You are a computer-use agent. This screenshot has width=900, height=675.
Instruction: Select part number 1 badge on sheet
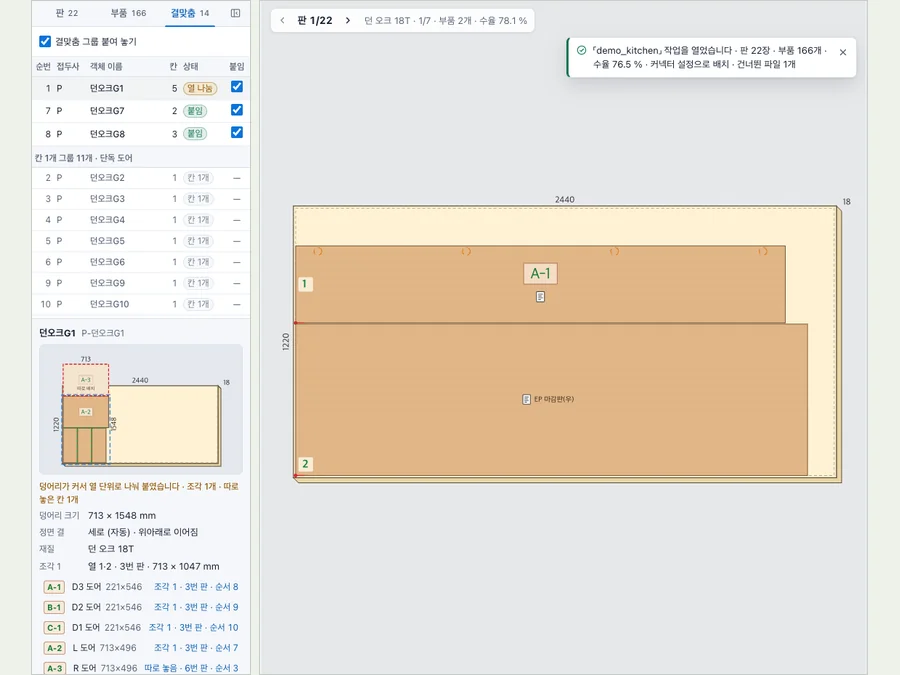305,284
